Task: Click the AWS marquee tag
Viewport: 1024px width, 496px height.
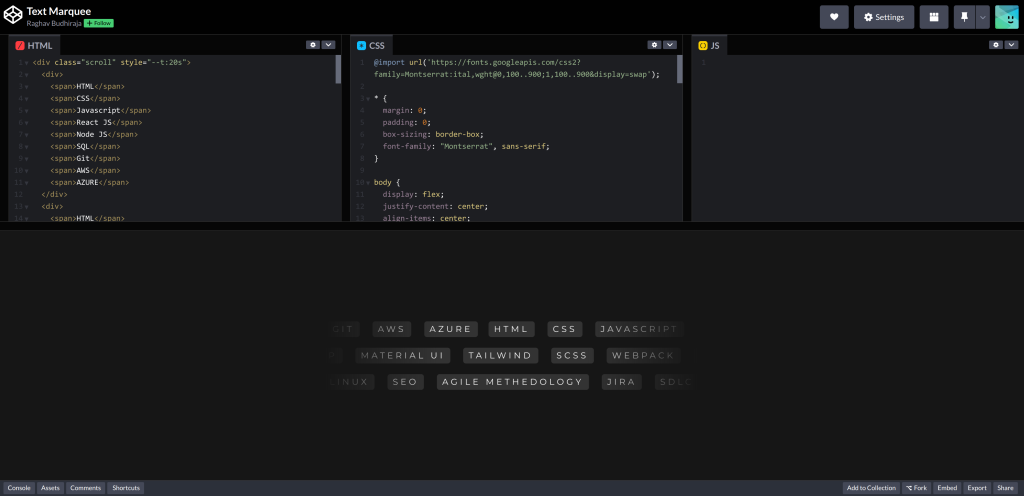Action: [392, 329]
